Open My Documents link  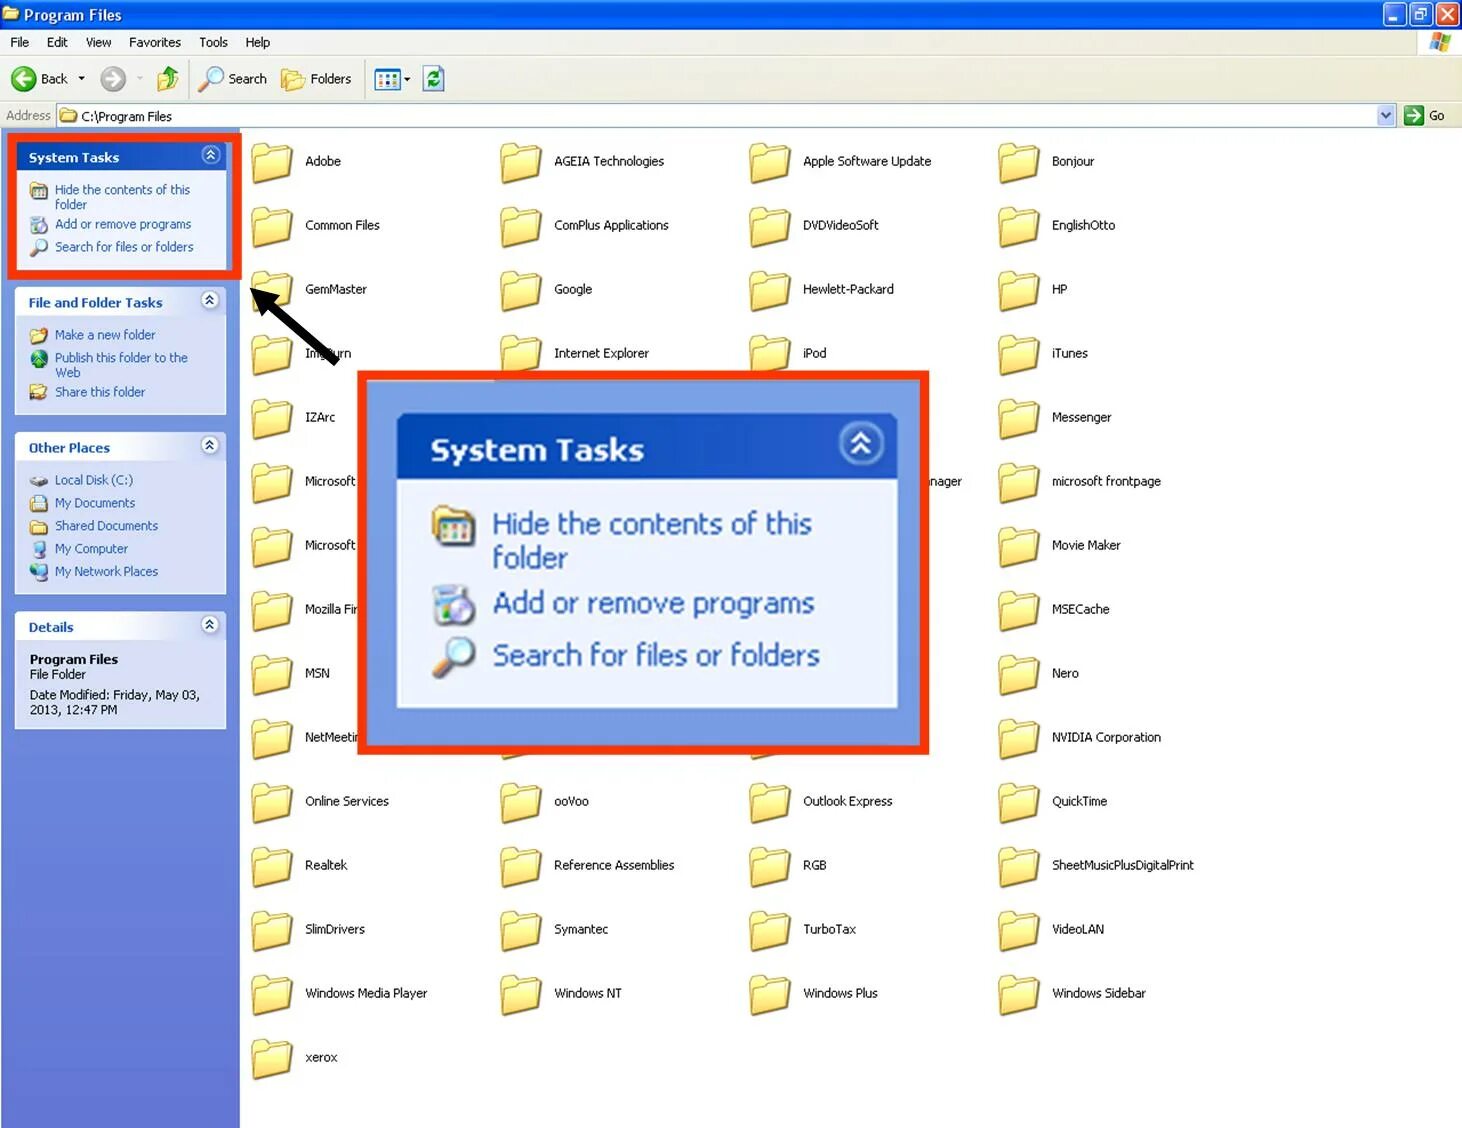point(95,503)
